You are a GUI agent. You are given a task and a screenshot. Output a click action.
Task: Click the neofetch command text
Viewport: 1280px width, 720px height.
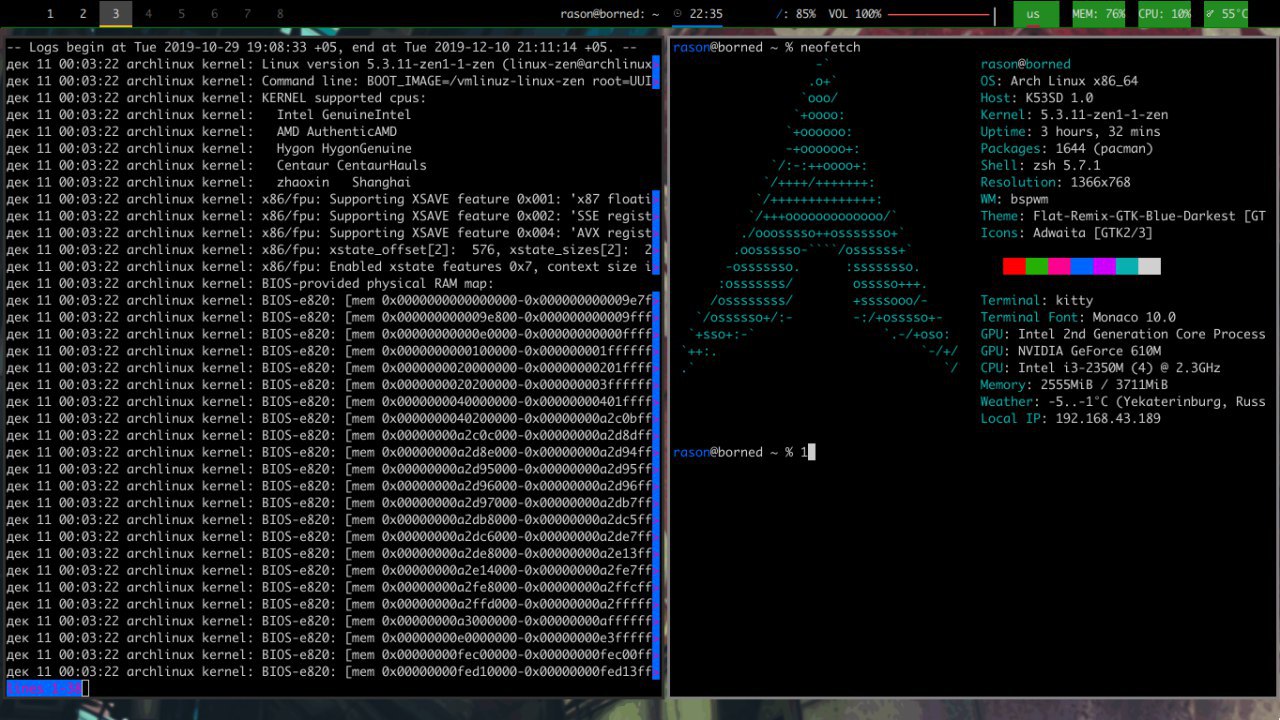[830, 47]
